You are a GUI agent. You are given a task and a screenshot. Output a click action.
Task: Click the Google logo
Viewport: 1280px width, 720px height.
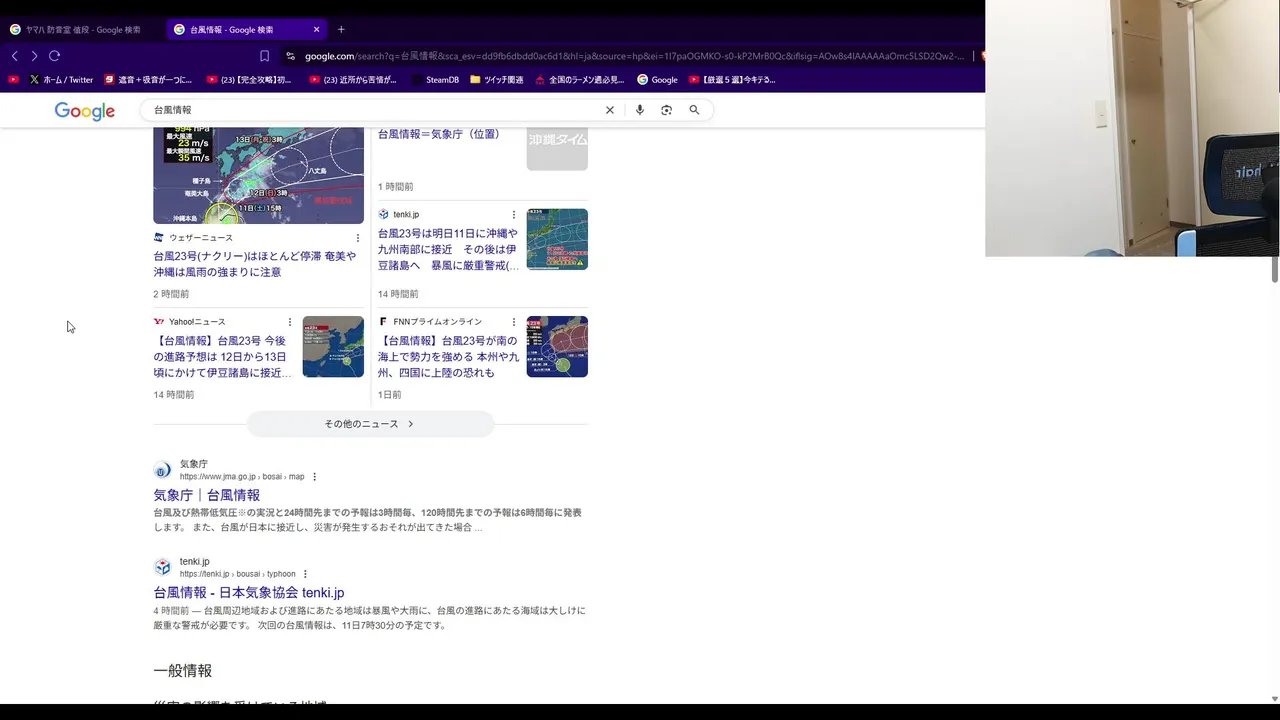[x=85, y=111]
